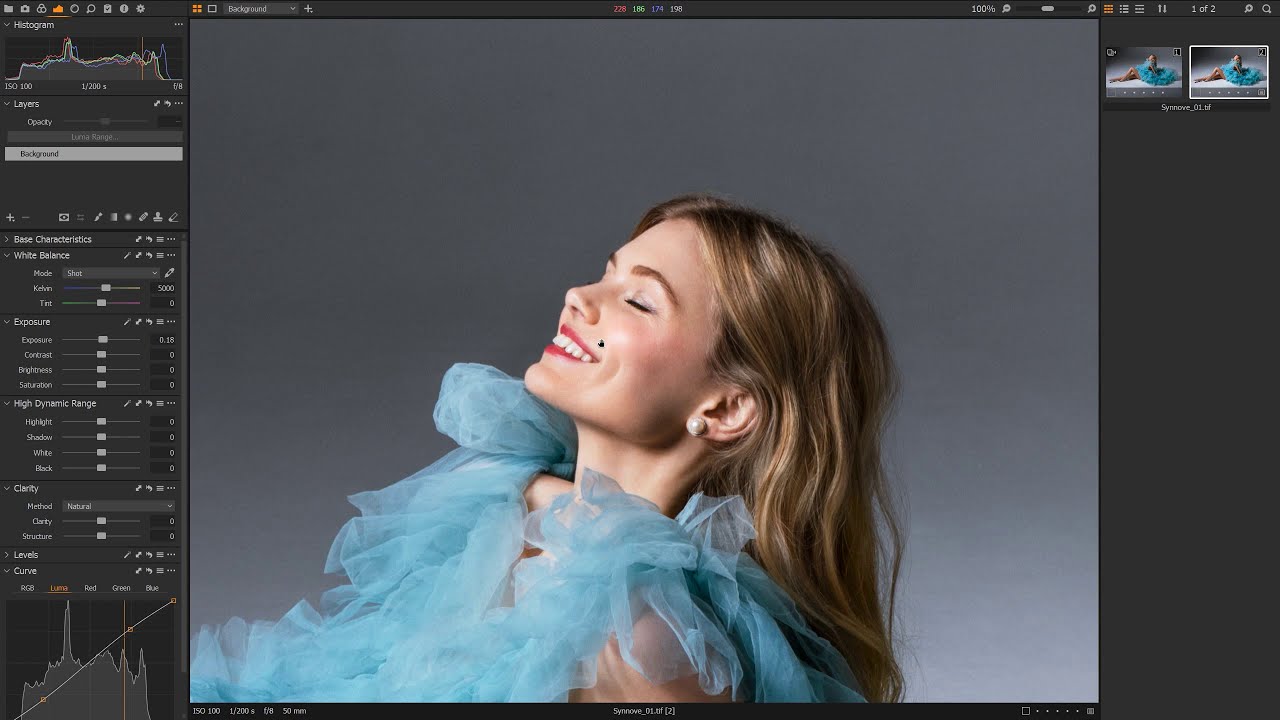Open the Library tool tab folder icon
The width and height of the screenshot is (1280, 720).
click(9, 8)
